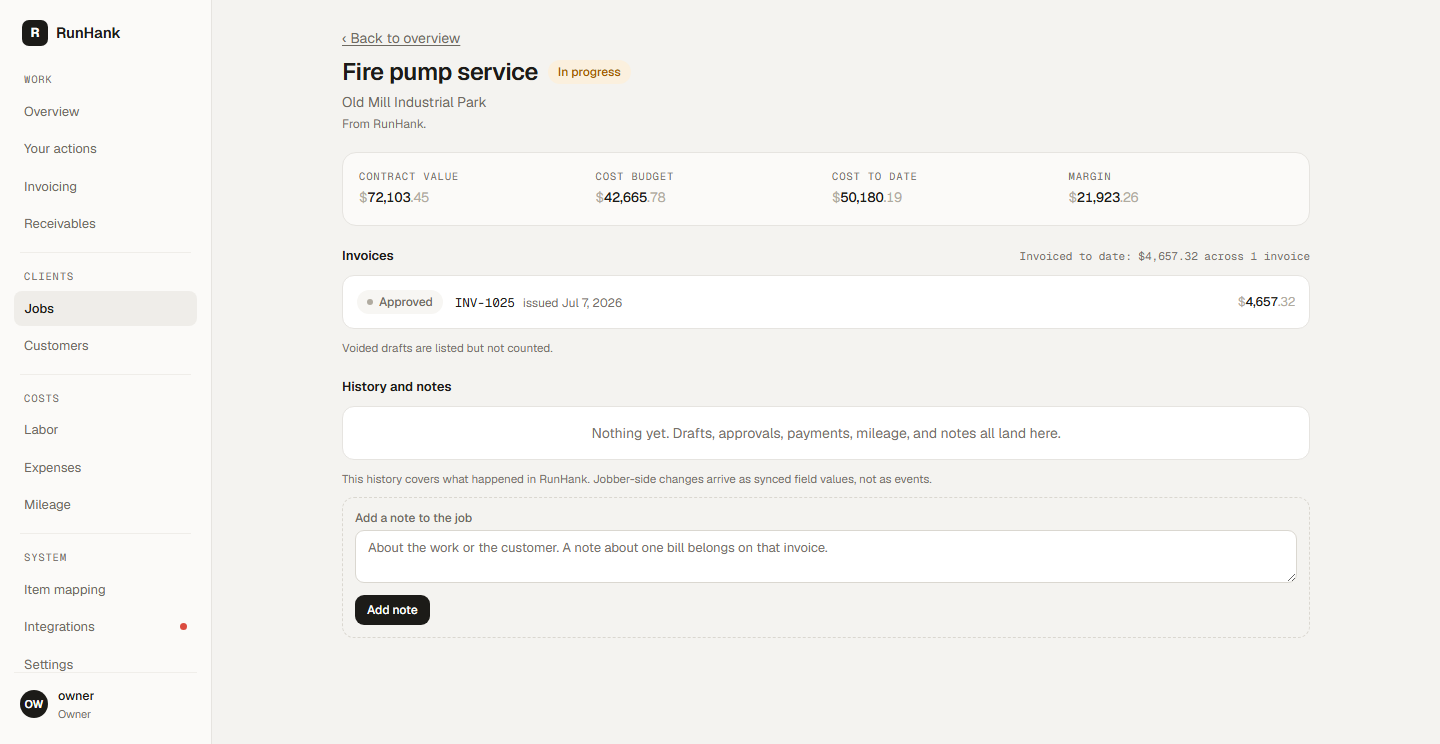Open the INV-1025 invoice row
The image size is (1440, 744).
pos(826,302)
